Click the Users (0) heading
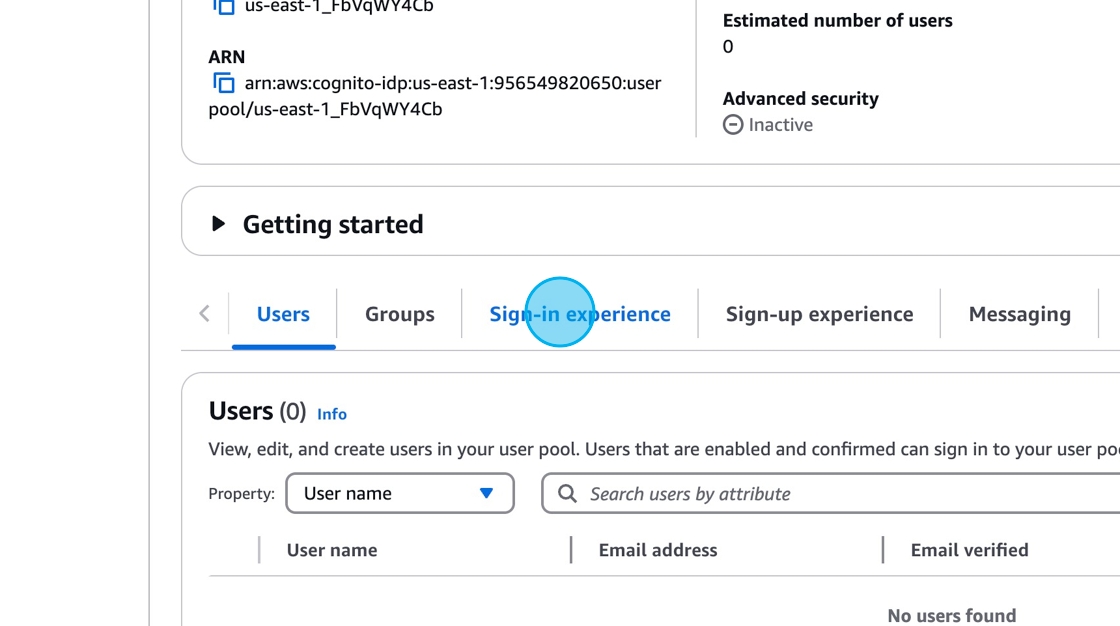The image size is (1120, 626). pos(257,411)
